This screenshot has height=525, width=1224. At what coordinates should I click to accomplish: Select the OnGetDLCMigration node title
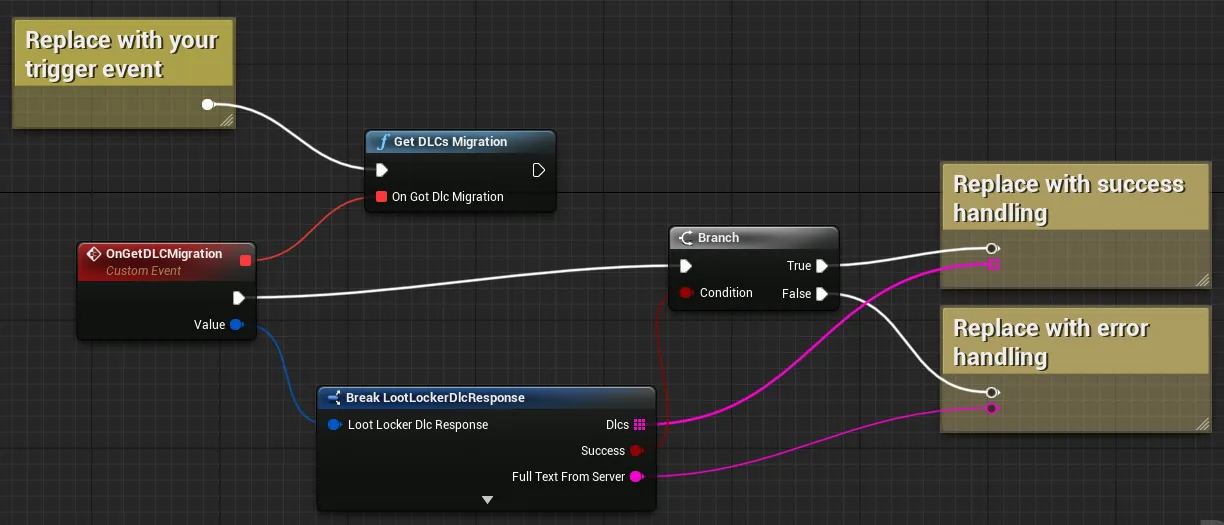coord(164,254)
